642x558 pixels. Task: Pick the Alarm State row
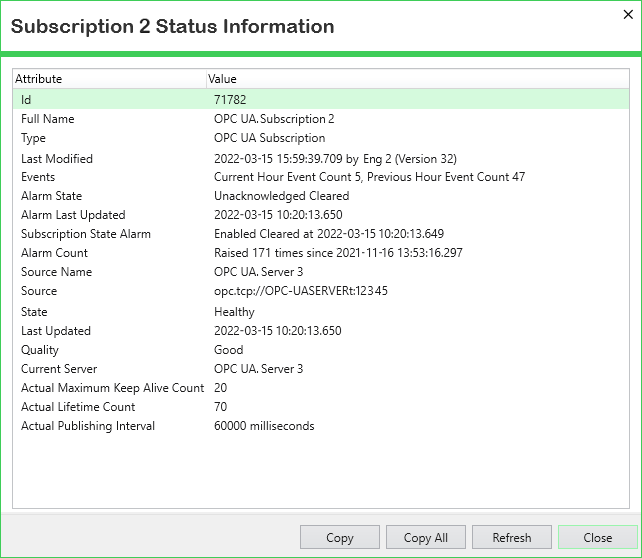pyautogui.click(x=52, y=196)
